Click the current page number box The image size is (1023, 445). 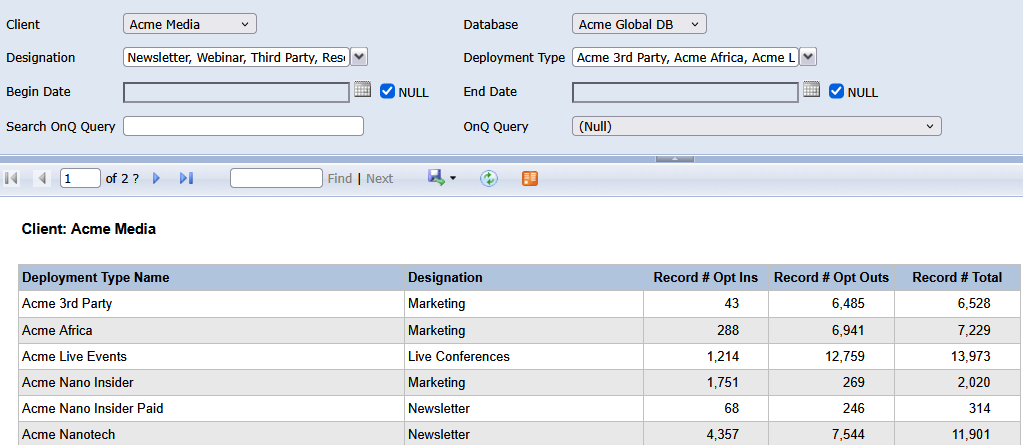[x=80, y=178]
